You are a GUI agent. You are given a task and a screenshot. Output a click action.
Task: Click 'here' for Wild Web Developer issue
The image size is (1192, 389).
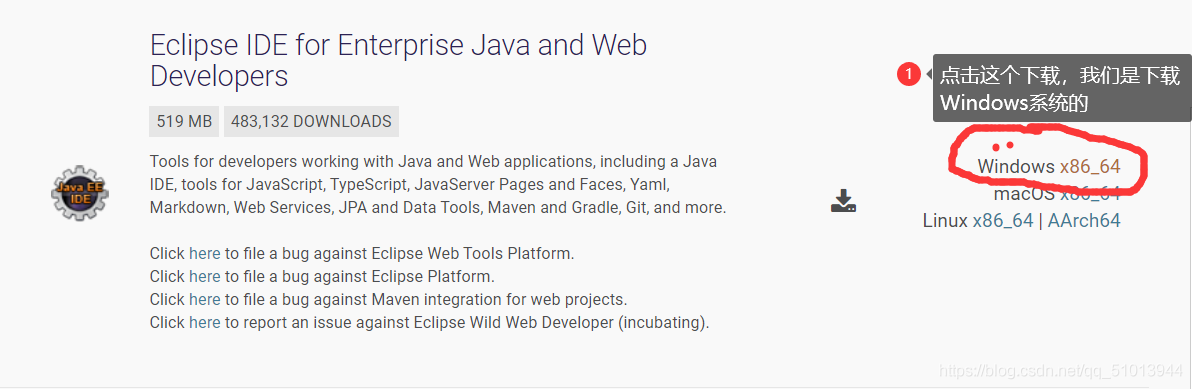[204, 323]
